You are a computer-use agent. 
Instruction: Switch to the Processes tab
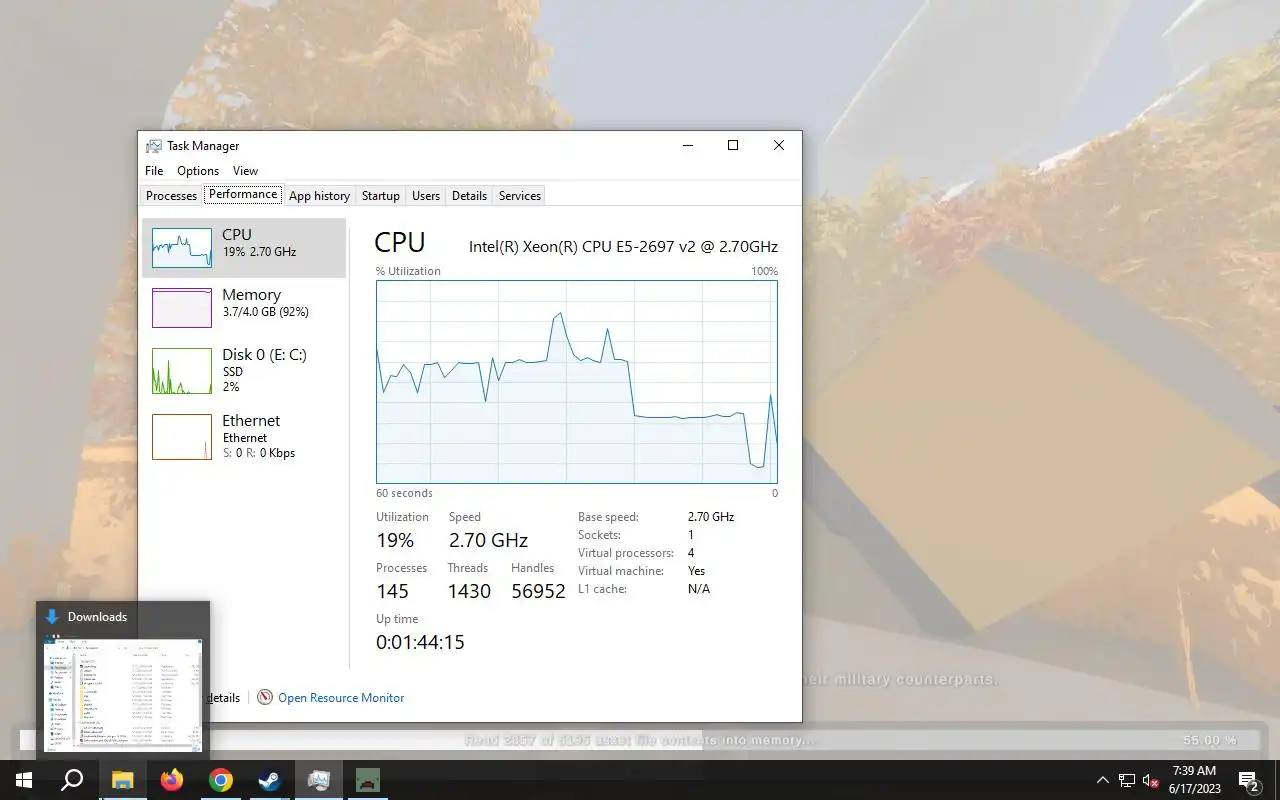click(x=171, y=196)
